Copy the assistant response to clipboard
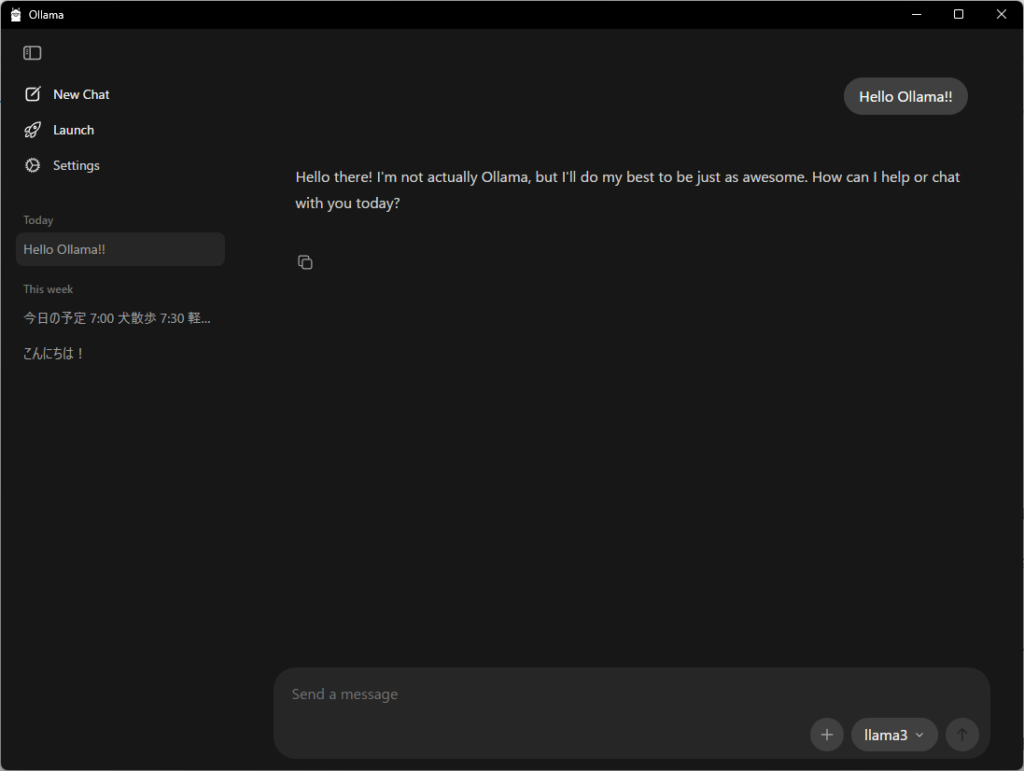This screenshot has height=771, width=1024. point(305,262)
